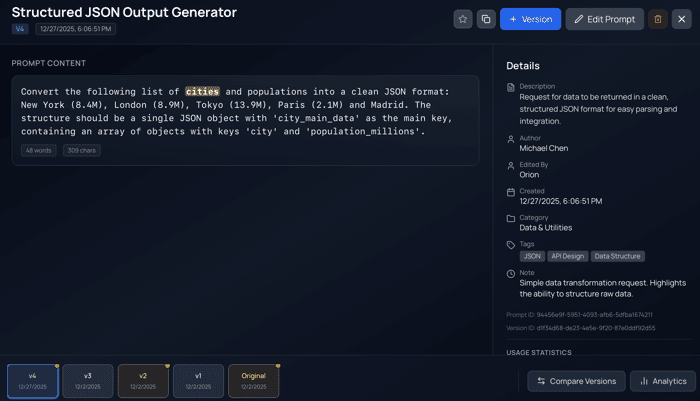
Task: Close the prompt detail panel
Action: click(681, 19)
